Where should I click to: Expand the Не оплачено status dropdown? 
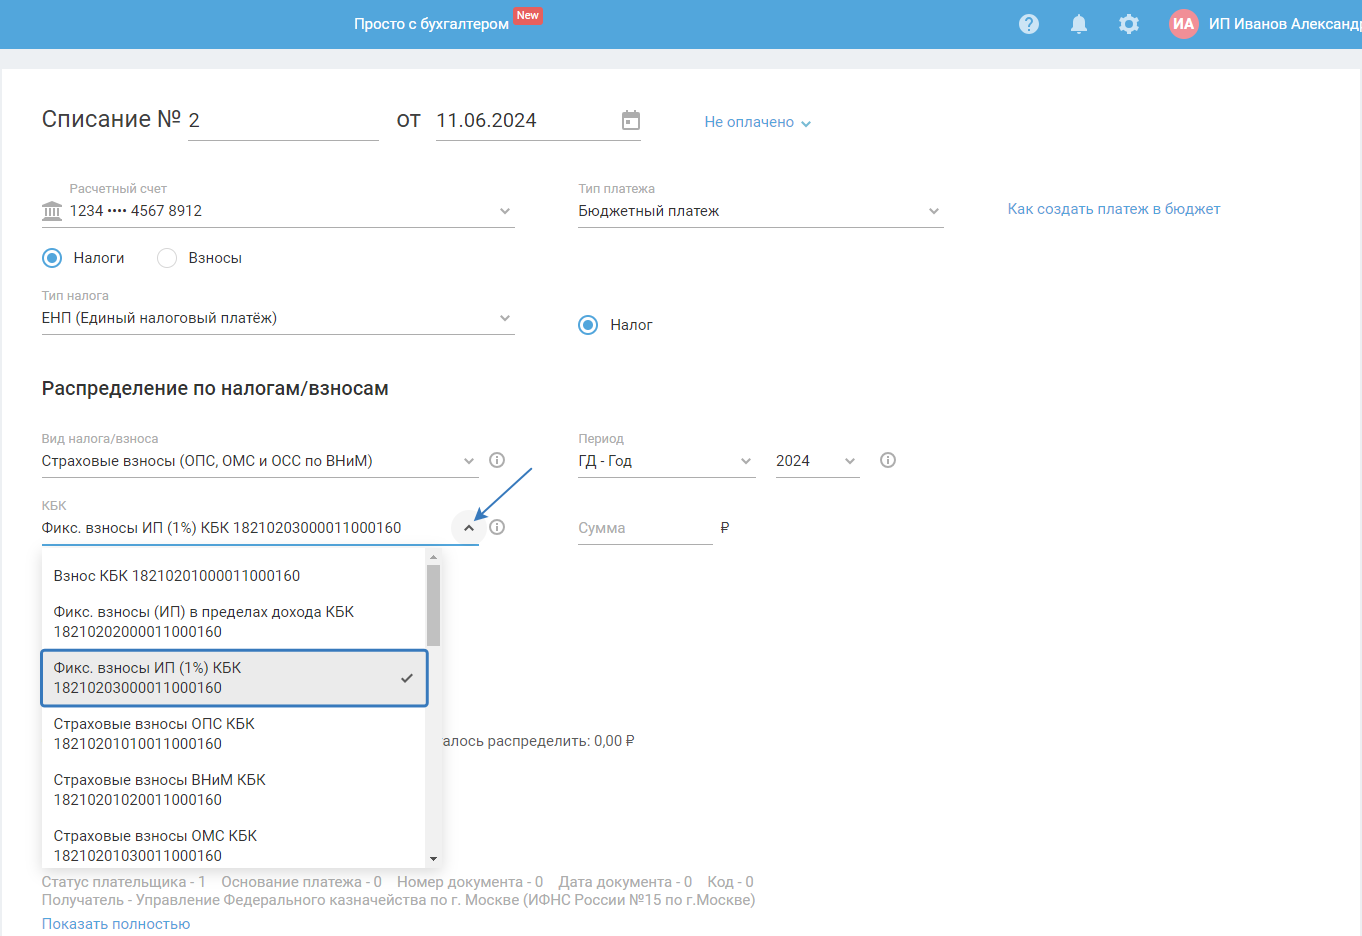pos(757,122)
